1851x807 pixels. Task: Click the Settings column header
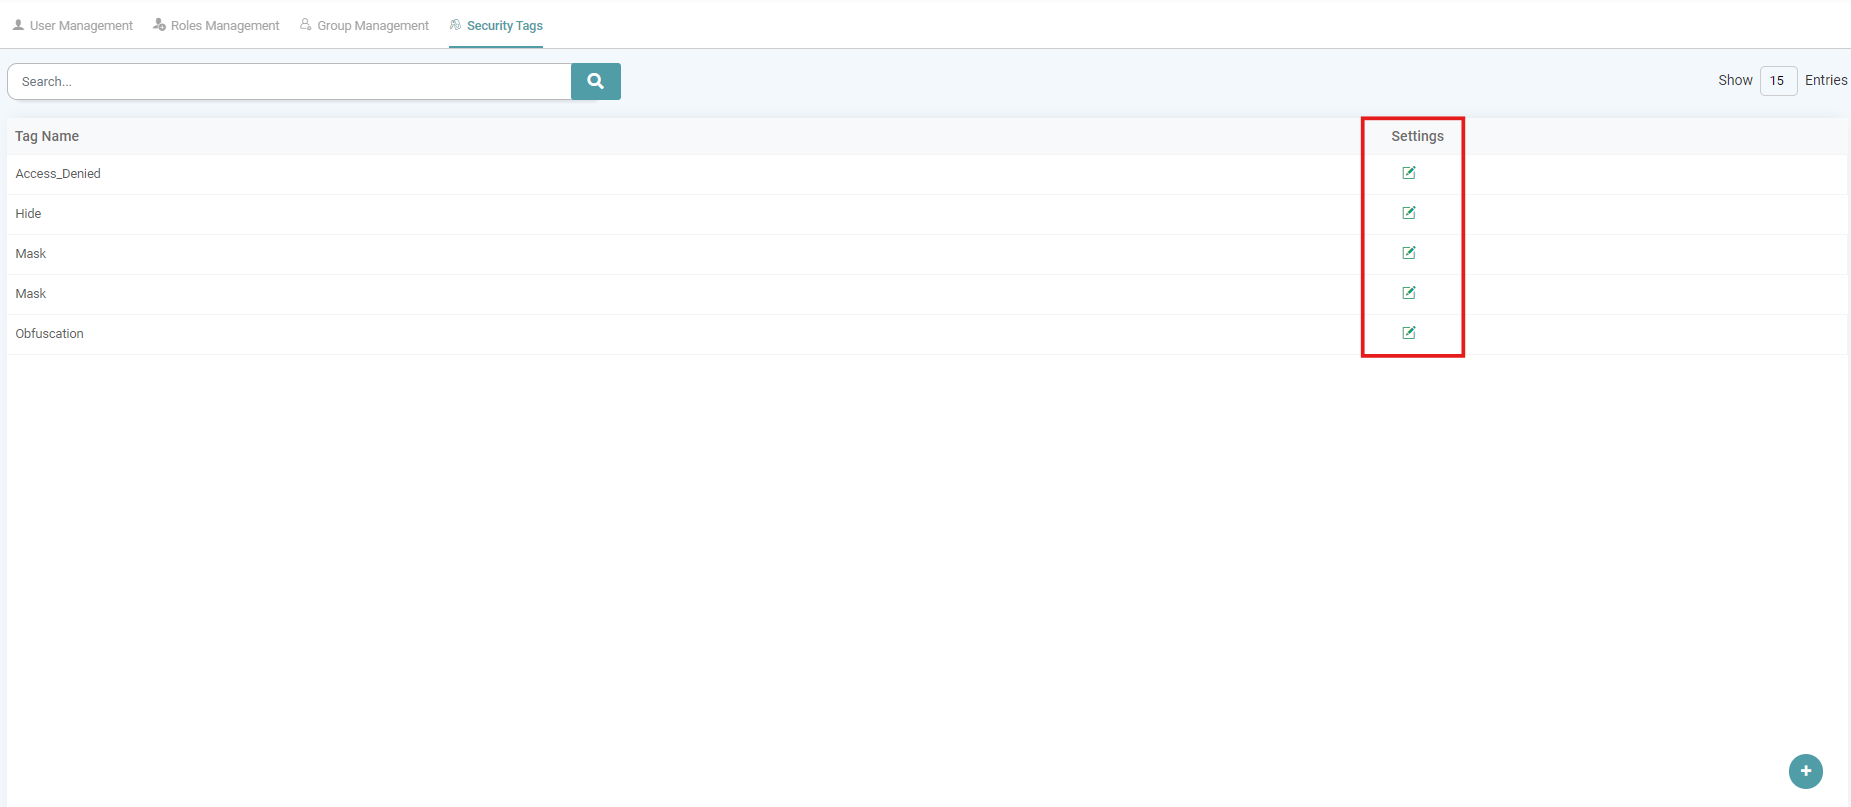(1417, 136)
